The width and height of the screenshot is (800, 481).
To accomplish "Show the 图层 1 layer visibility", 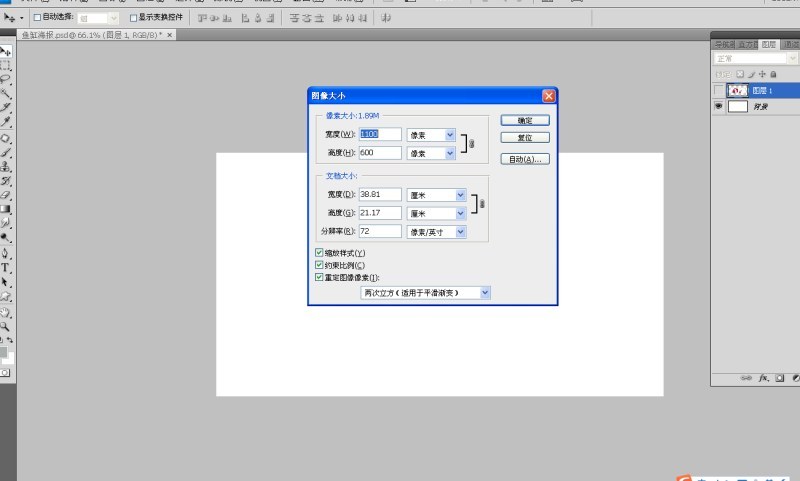I will [718, 90].
